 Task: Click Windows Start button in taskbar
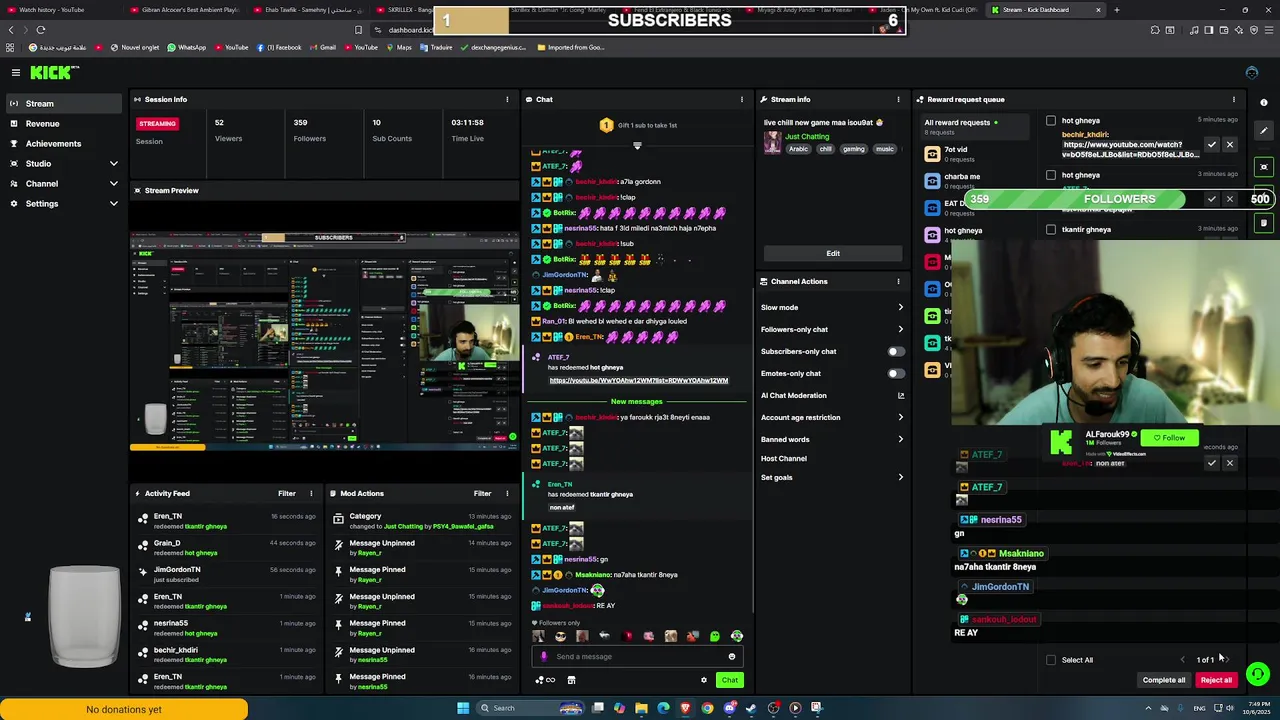(x=463, y=708)
